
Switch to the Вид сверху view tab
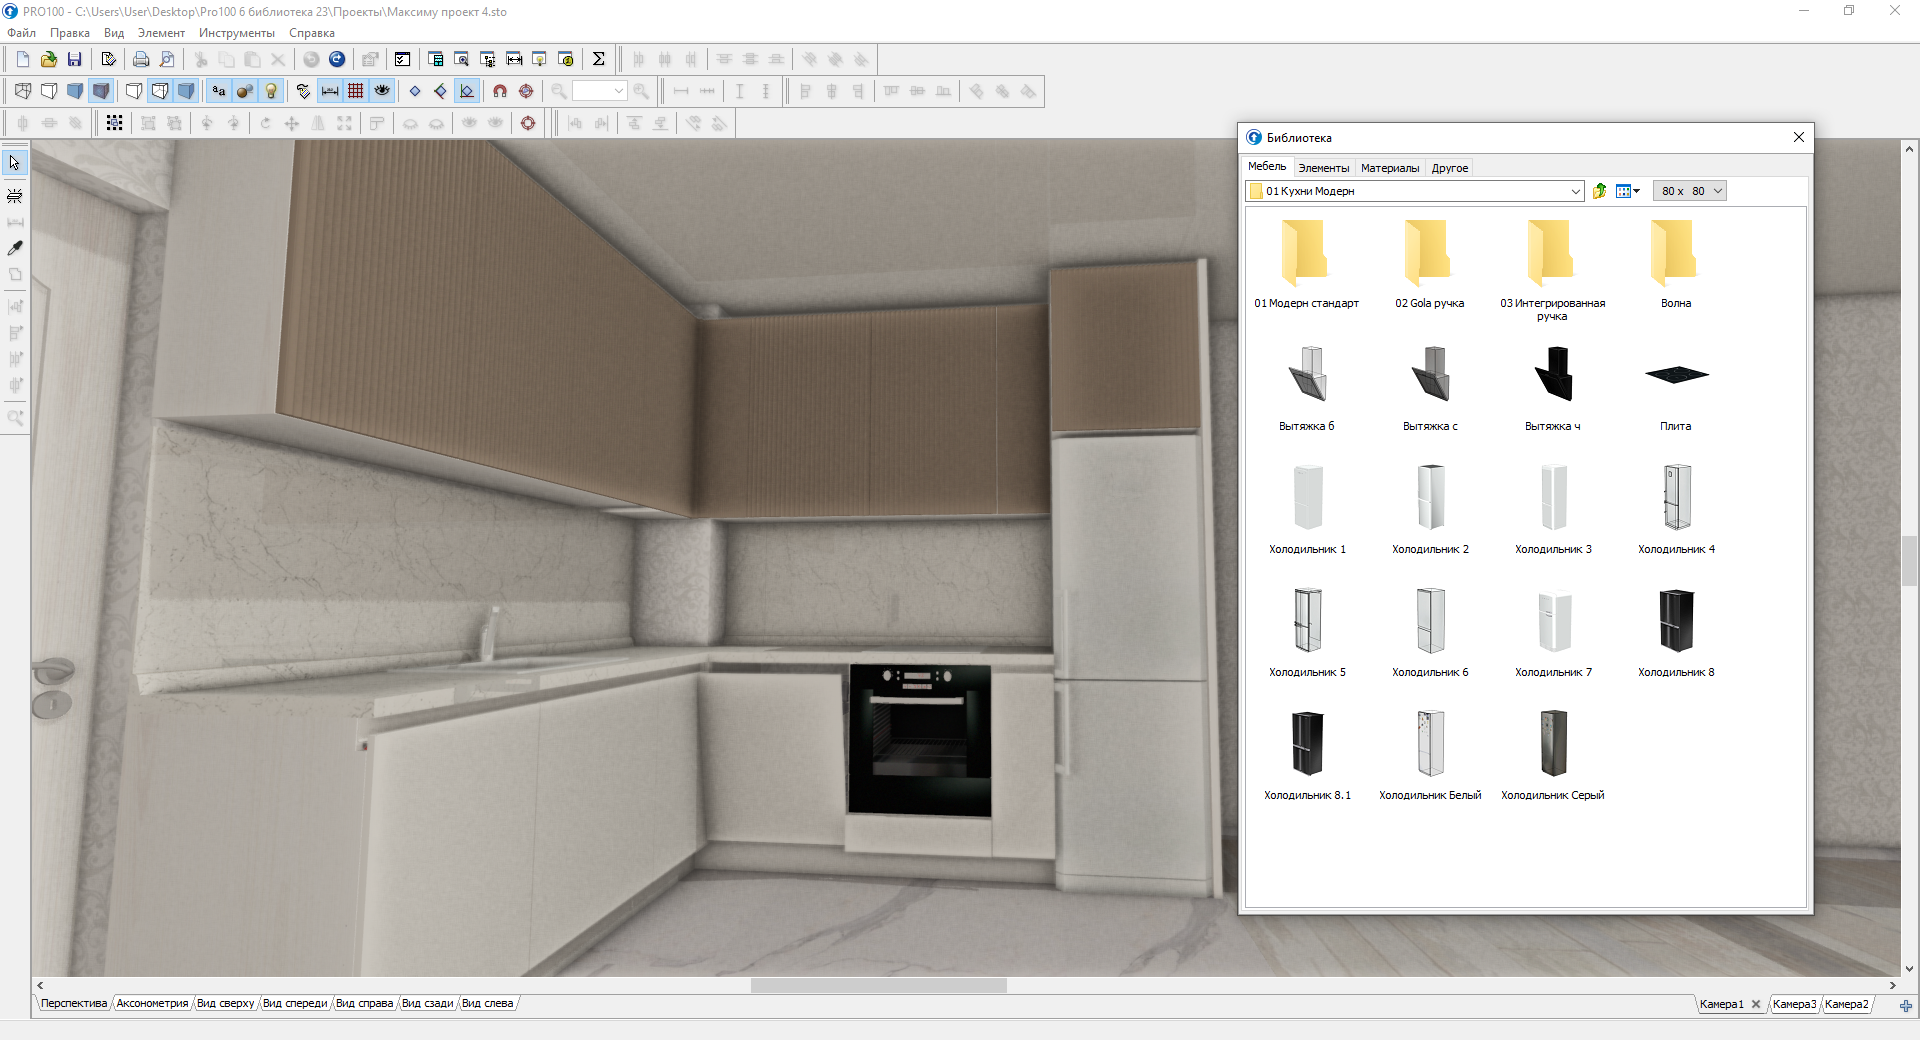point(225,1003)
